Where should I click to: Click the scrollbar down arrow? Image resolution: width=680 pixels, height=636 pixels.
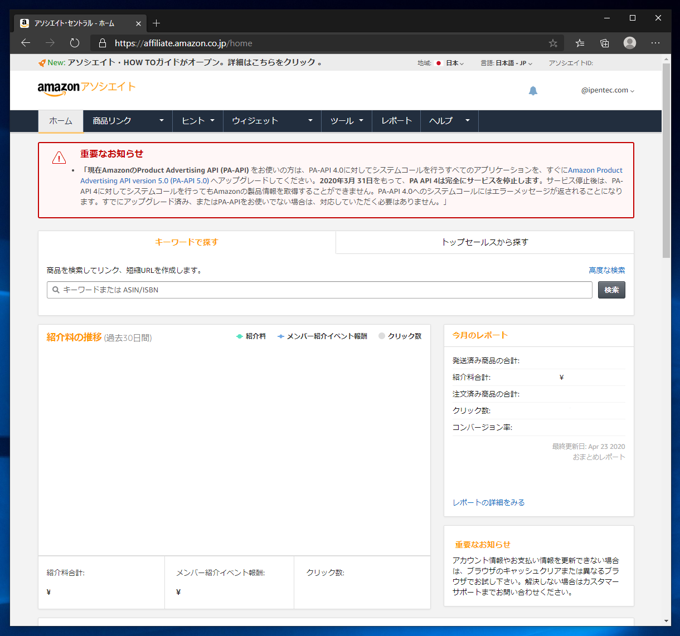667,621
